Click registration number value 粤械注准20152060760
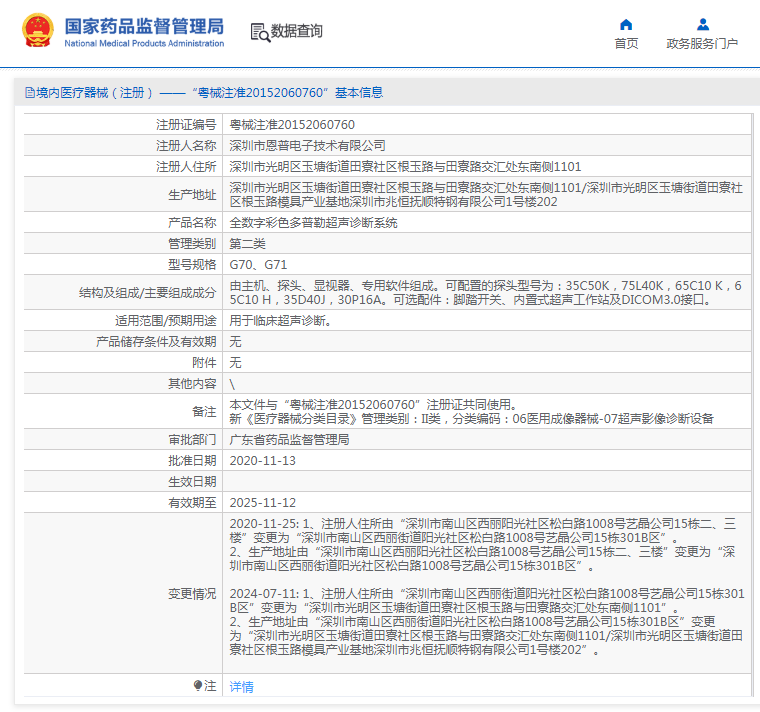The image size is (760, 712). 292,125
